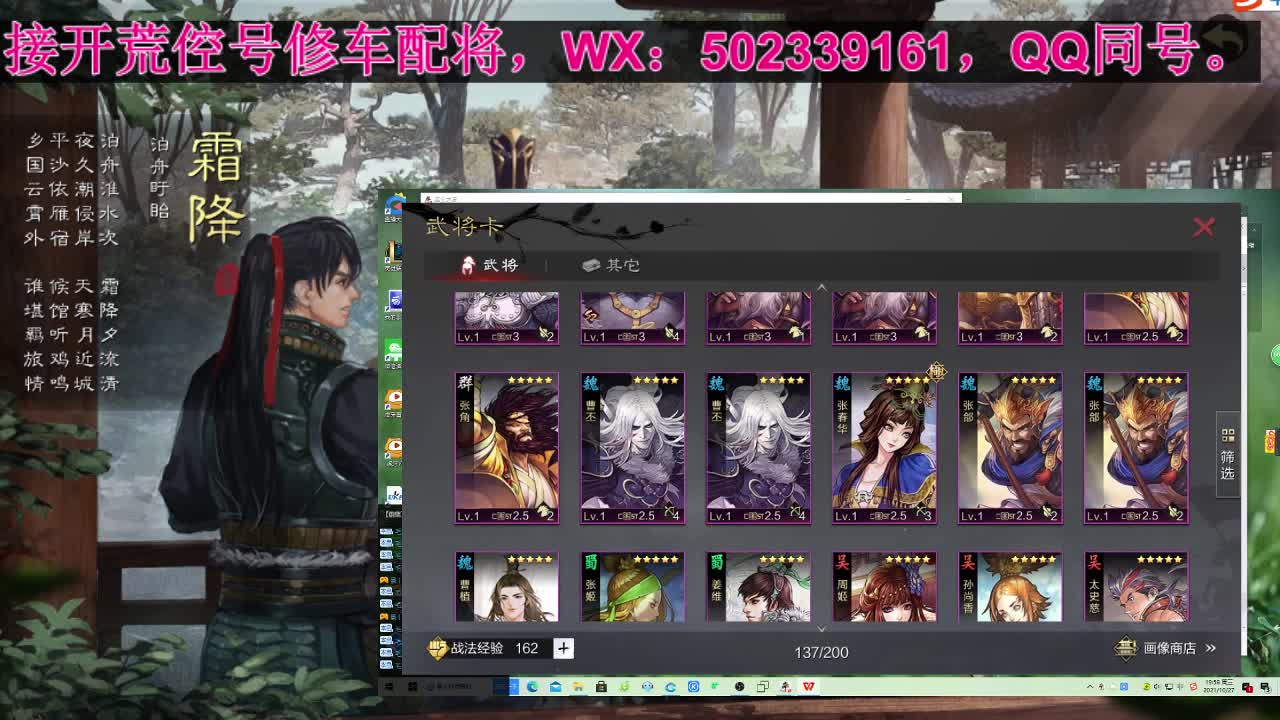Close the 武将卡 panel with the red X
The height and width of the screenshot is (720, 1280).
click(x=1203, y=227)
